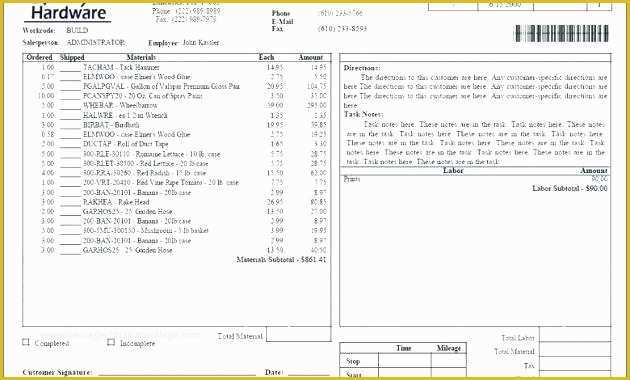Click the Total Labor label
This screenshot has width=630, height=380.
518,338
